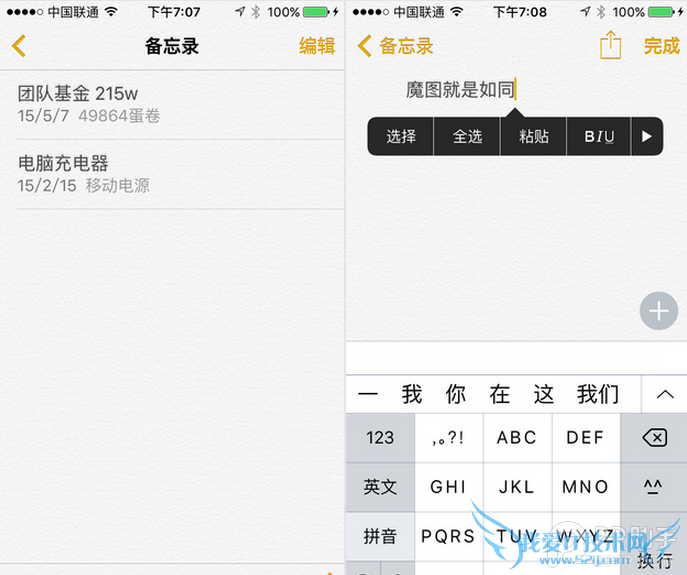Screen dimensions: 687x575
Task: Go back to 备忘录 from the note editor
Action: (396, 46)
